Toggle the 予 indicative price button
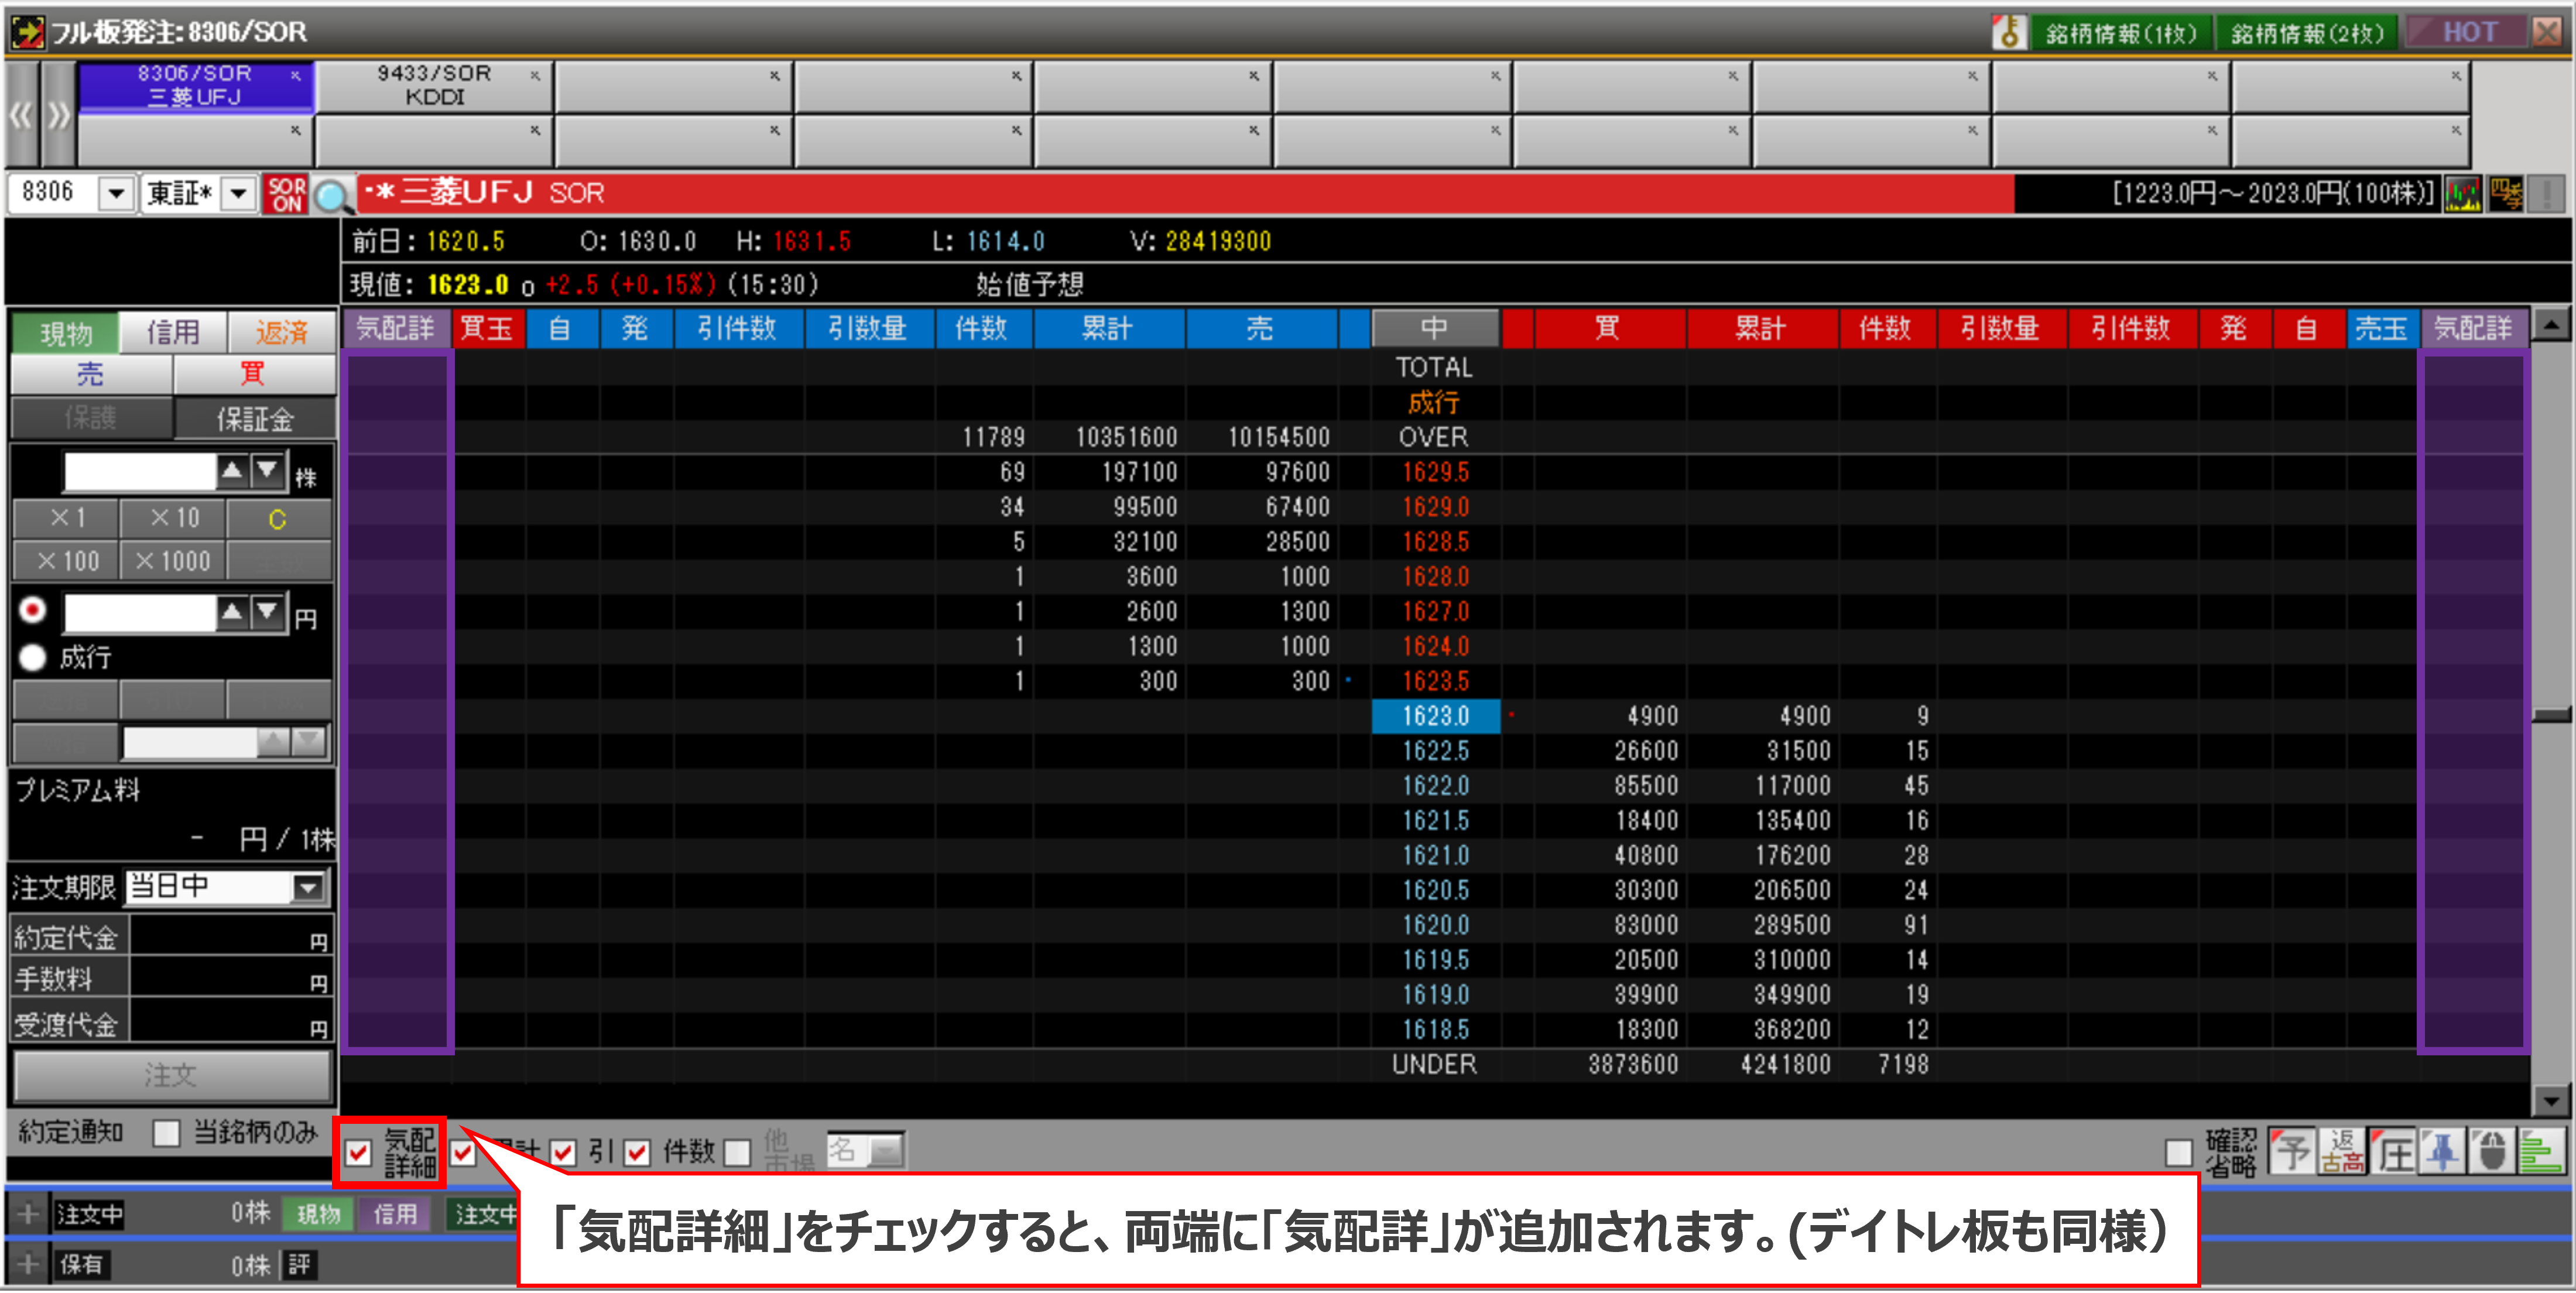Image resolution: width=2576 pixels, height=1293 pixels. point(2292,1152)
